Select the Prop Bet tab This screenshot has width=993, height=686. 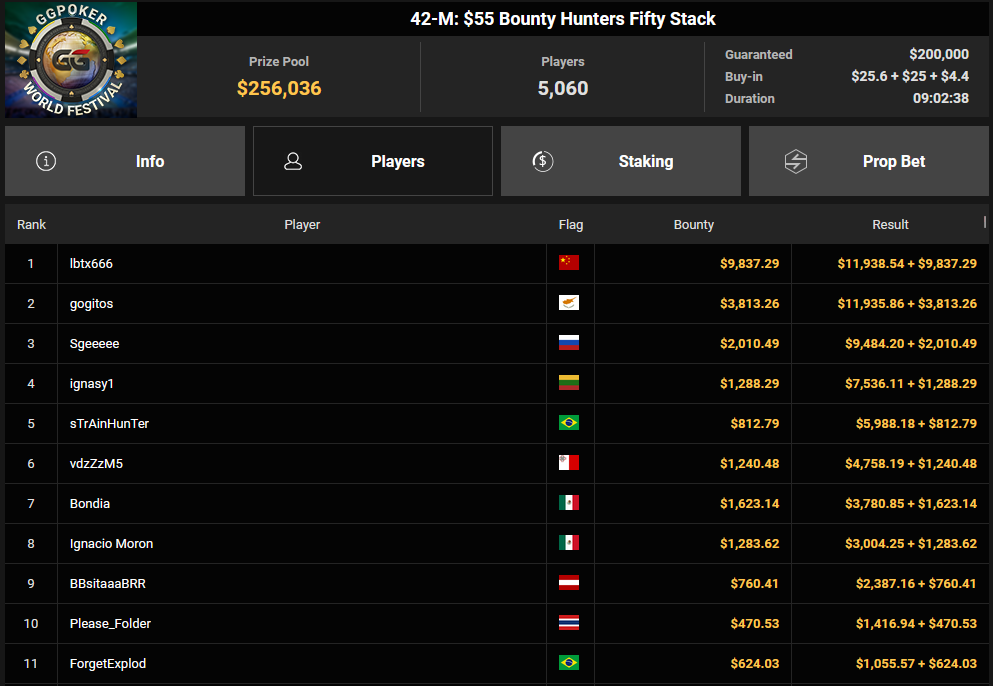(x=869, y=161)
